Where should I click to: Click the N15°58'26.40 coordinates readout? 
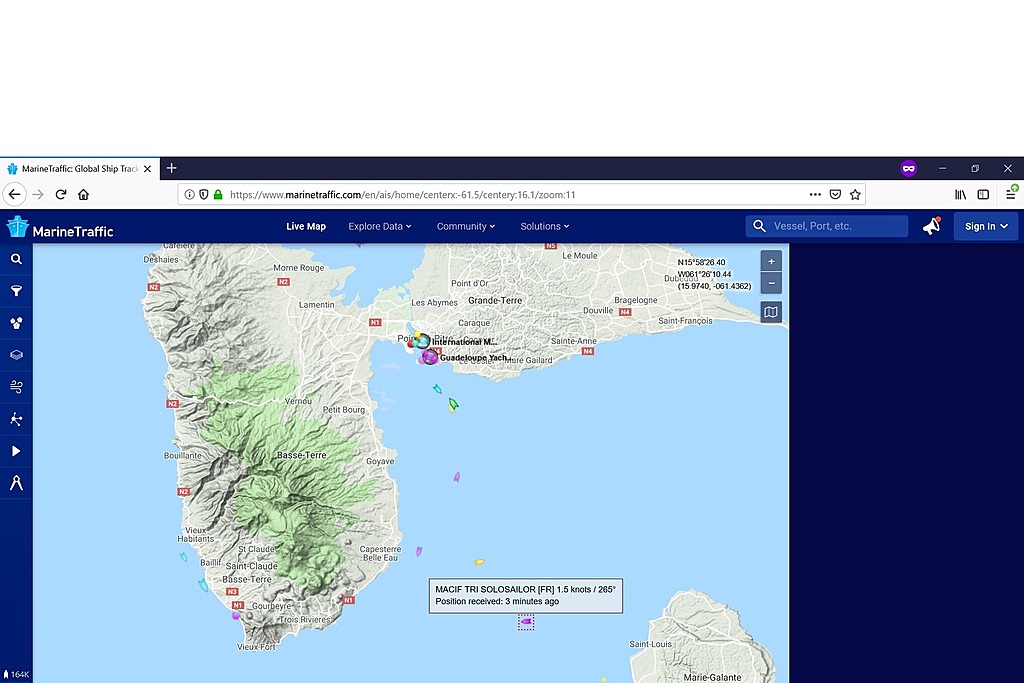(x=701, y=262)
